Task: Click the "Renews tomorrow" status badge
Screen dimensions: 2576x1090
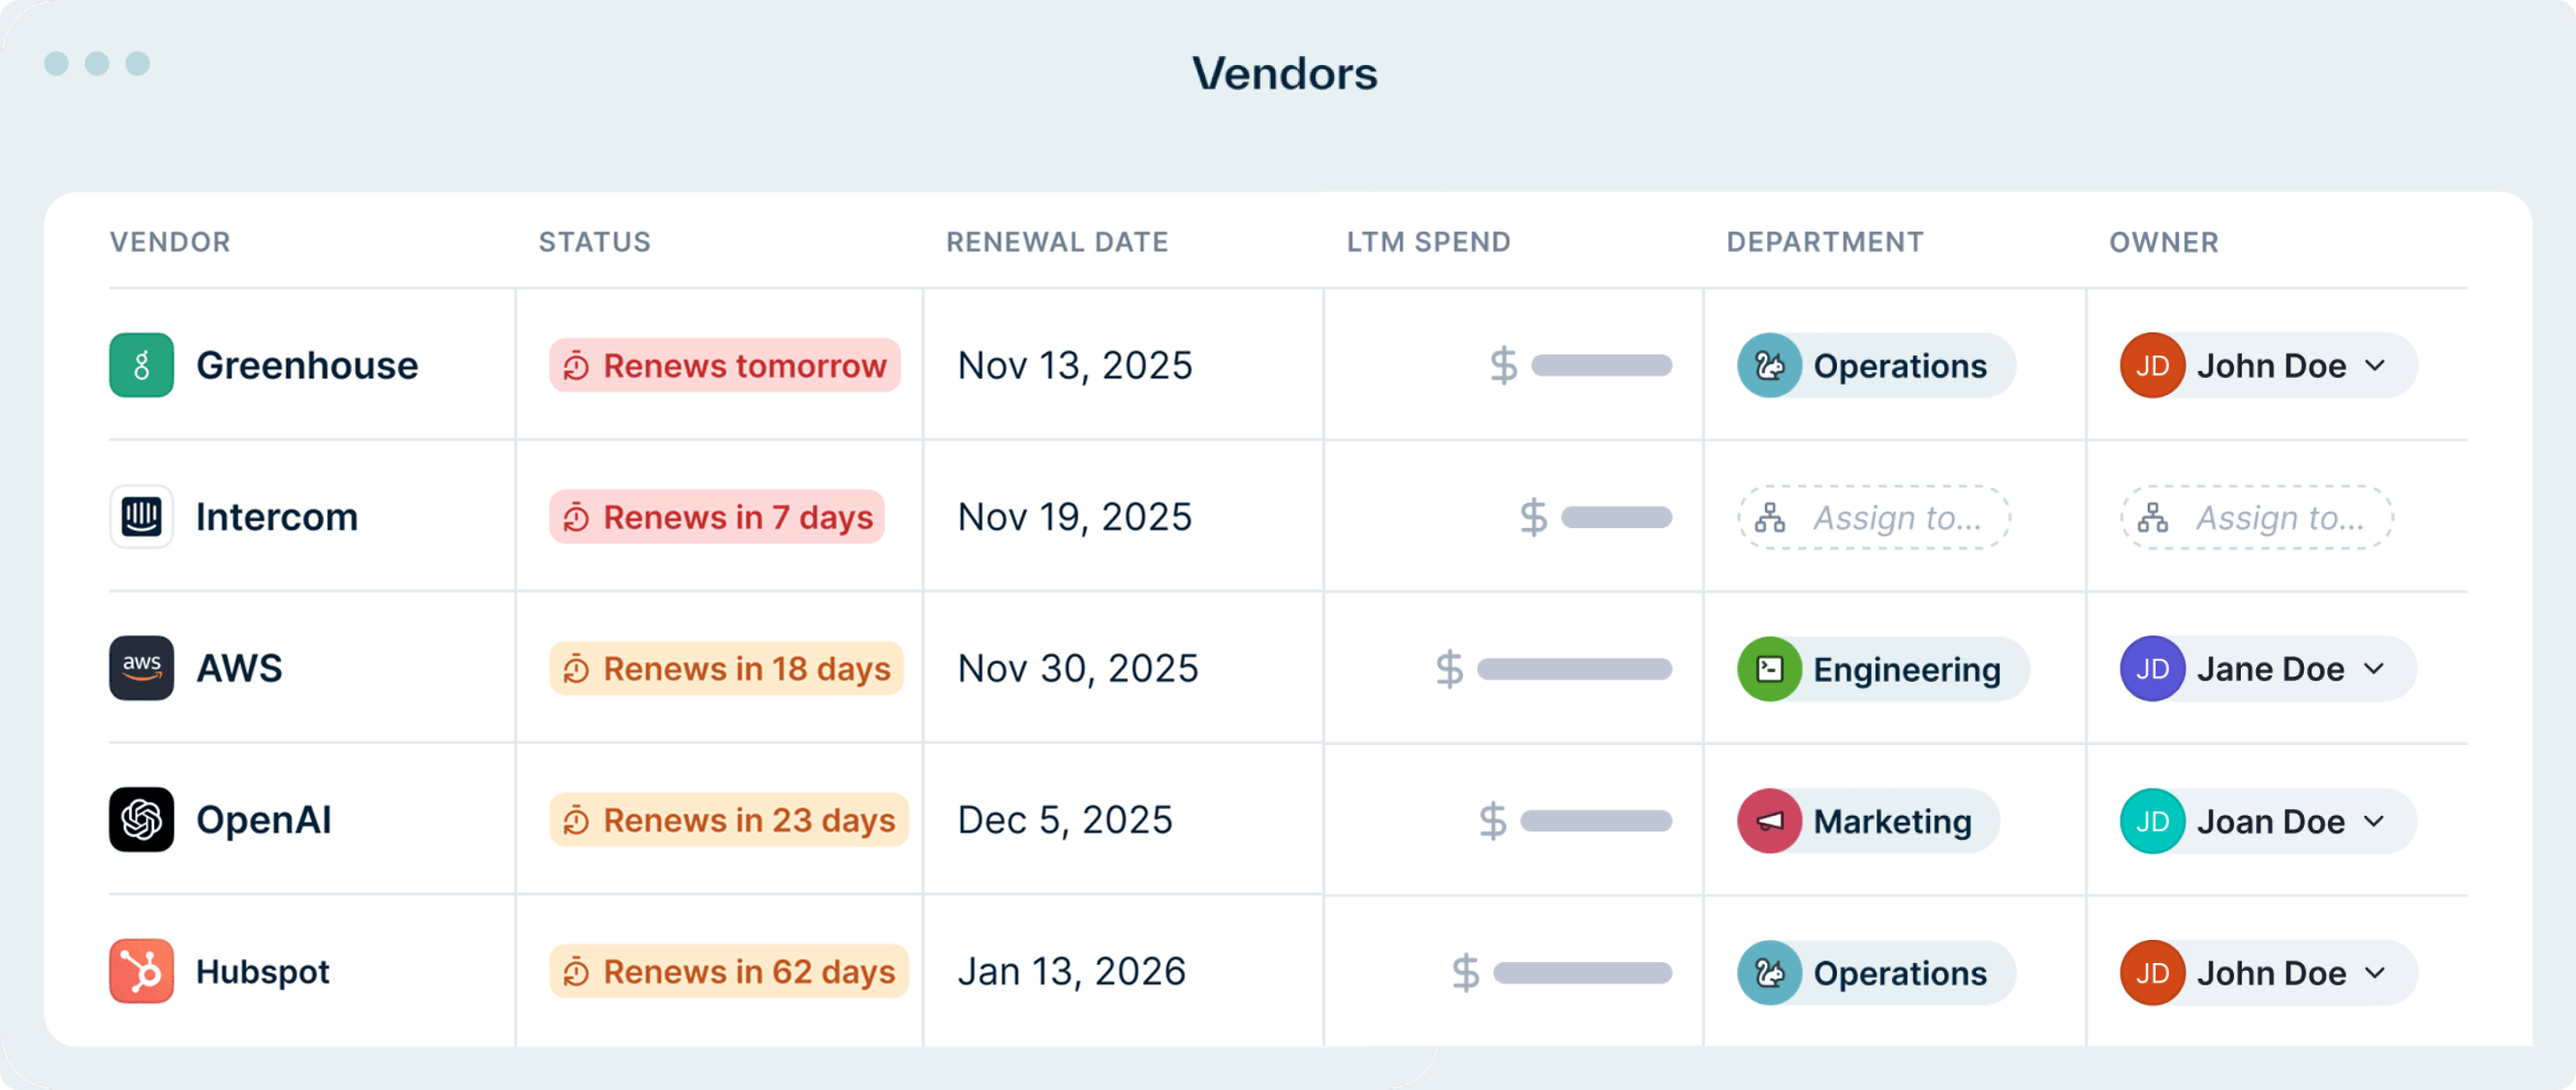Action: click(x=725, y=366)
